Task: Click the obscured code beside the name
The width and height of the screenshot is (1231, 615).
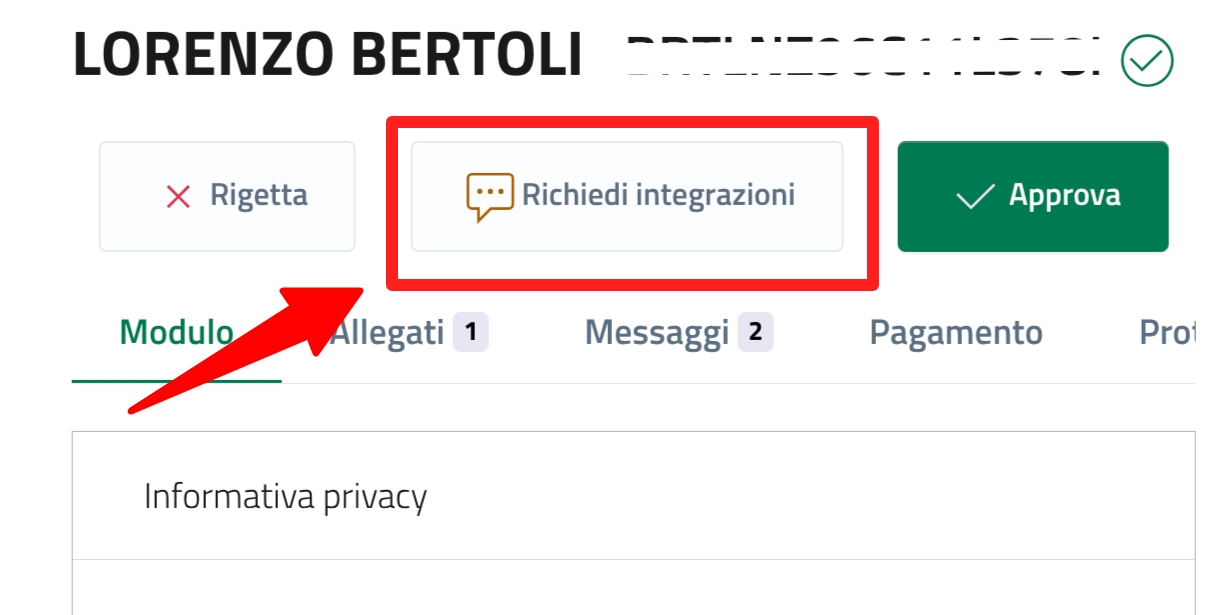Action: click(x=862, y=58)
